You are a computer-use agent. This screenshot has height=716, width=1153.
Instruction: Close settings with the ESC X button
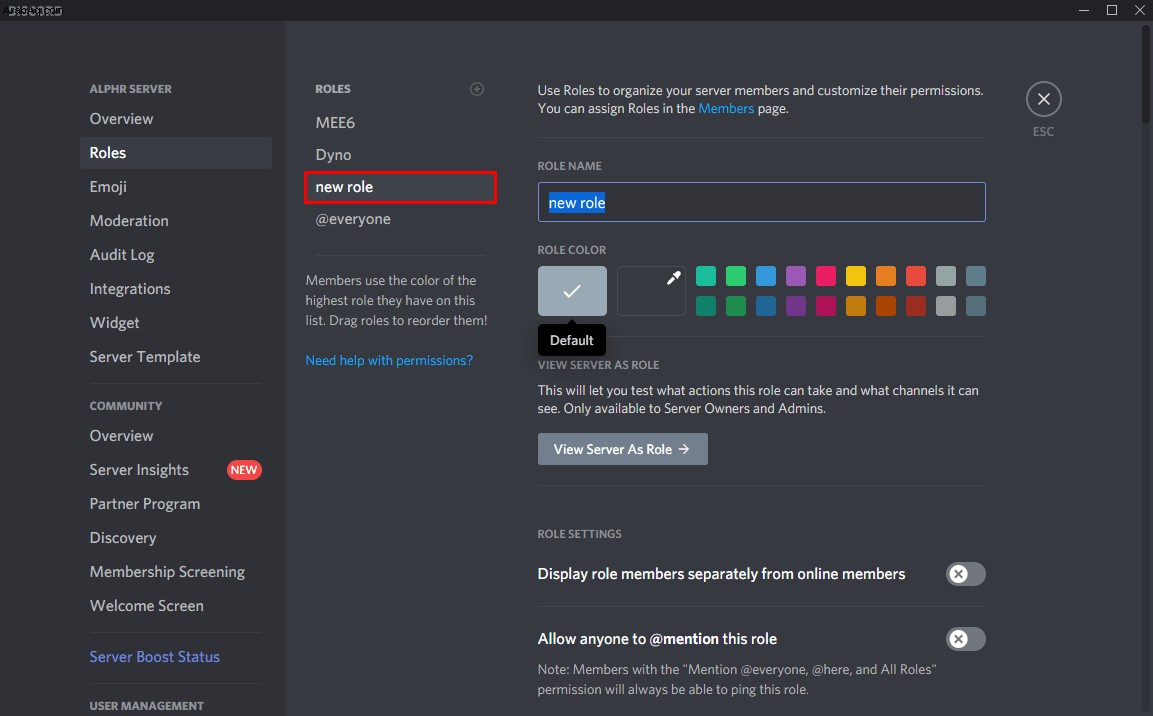[x=1043, y=99]
